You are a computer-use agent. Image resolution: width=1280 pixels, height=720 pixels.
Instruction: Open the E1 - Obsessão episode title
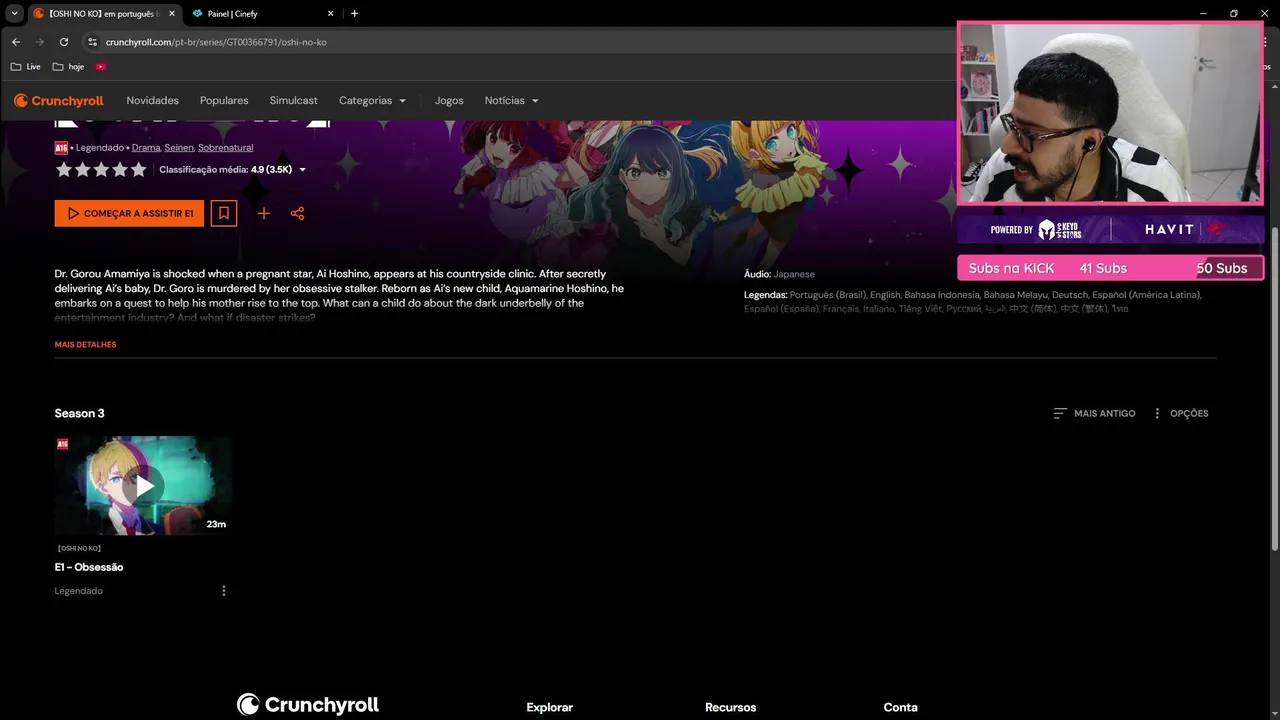(x=89, y=567)
